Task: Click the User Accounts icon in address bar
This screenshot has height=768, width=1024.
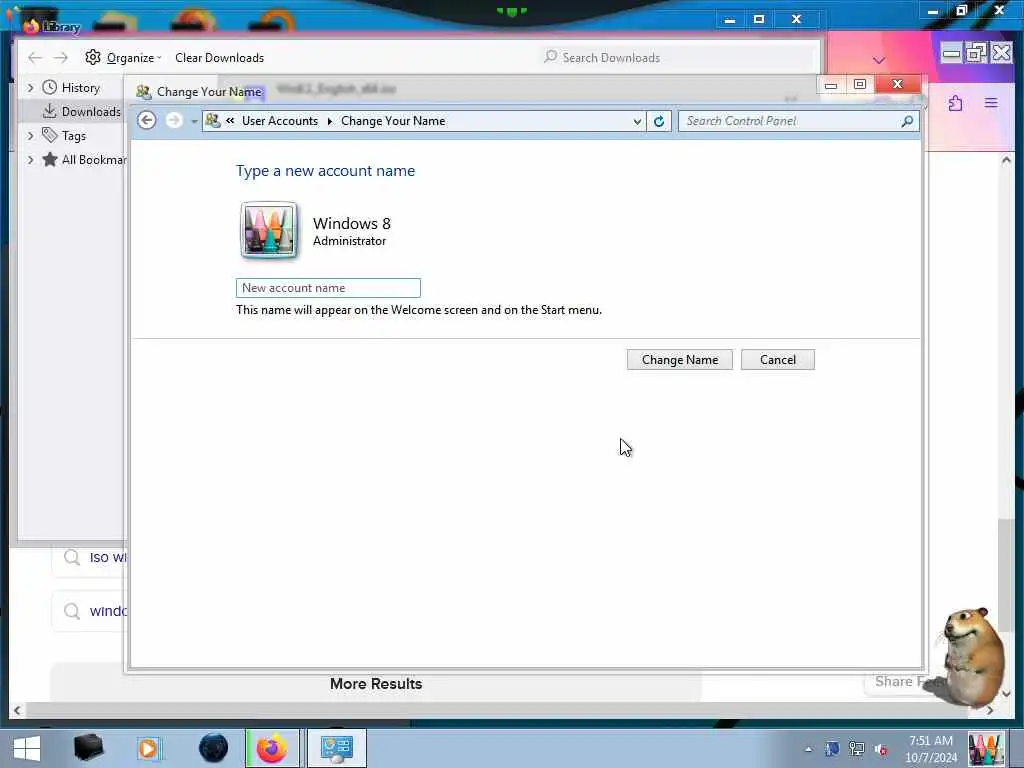Action: pyautogui.click(x=212, y=121)
